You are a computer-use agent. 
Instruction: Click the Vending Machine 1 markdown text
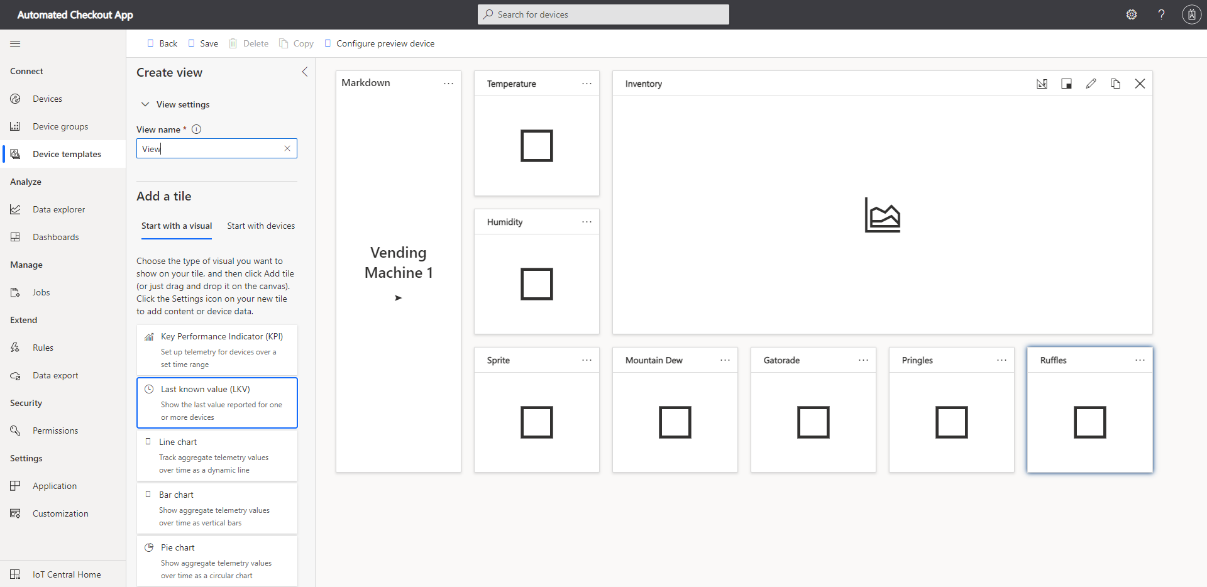(x=399, y=263)
